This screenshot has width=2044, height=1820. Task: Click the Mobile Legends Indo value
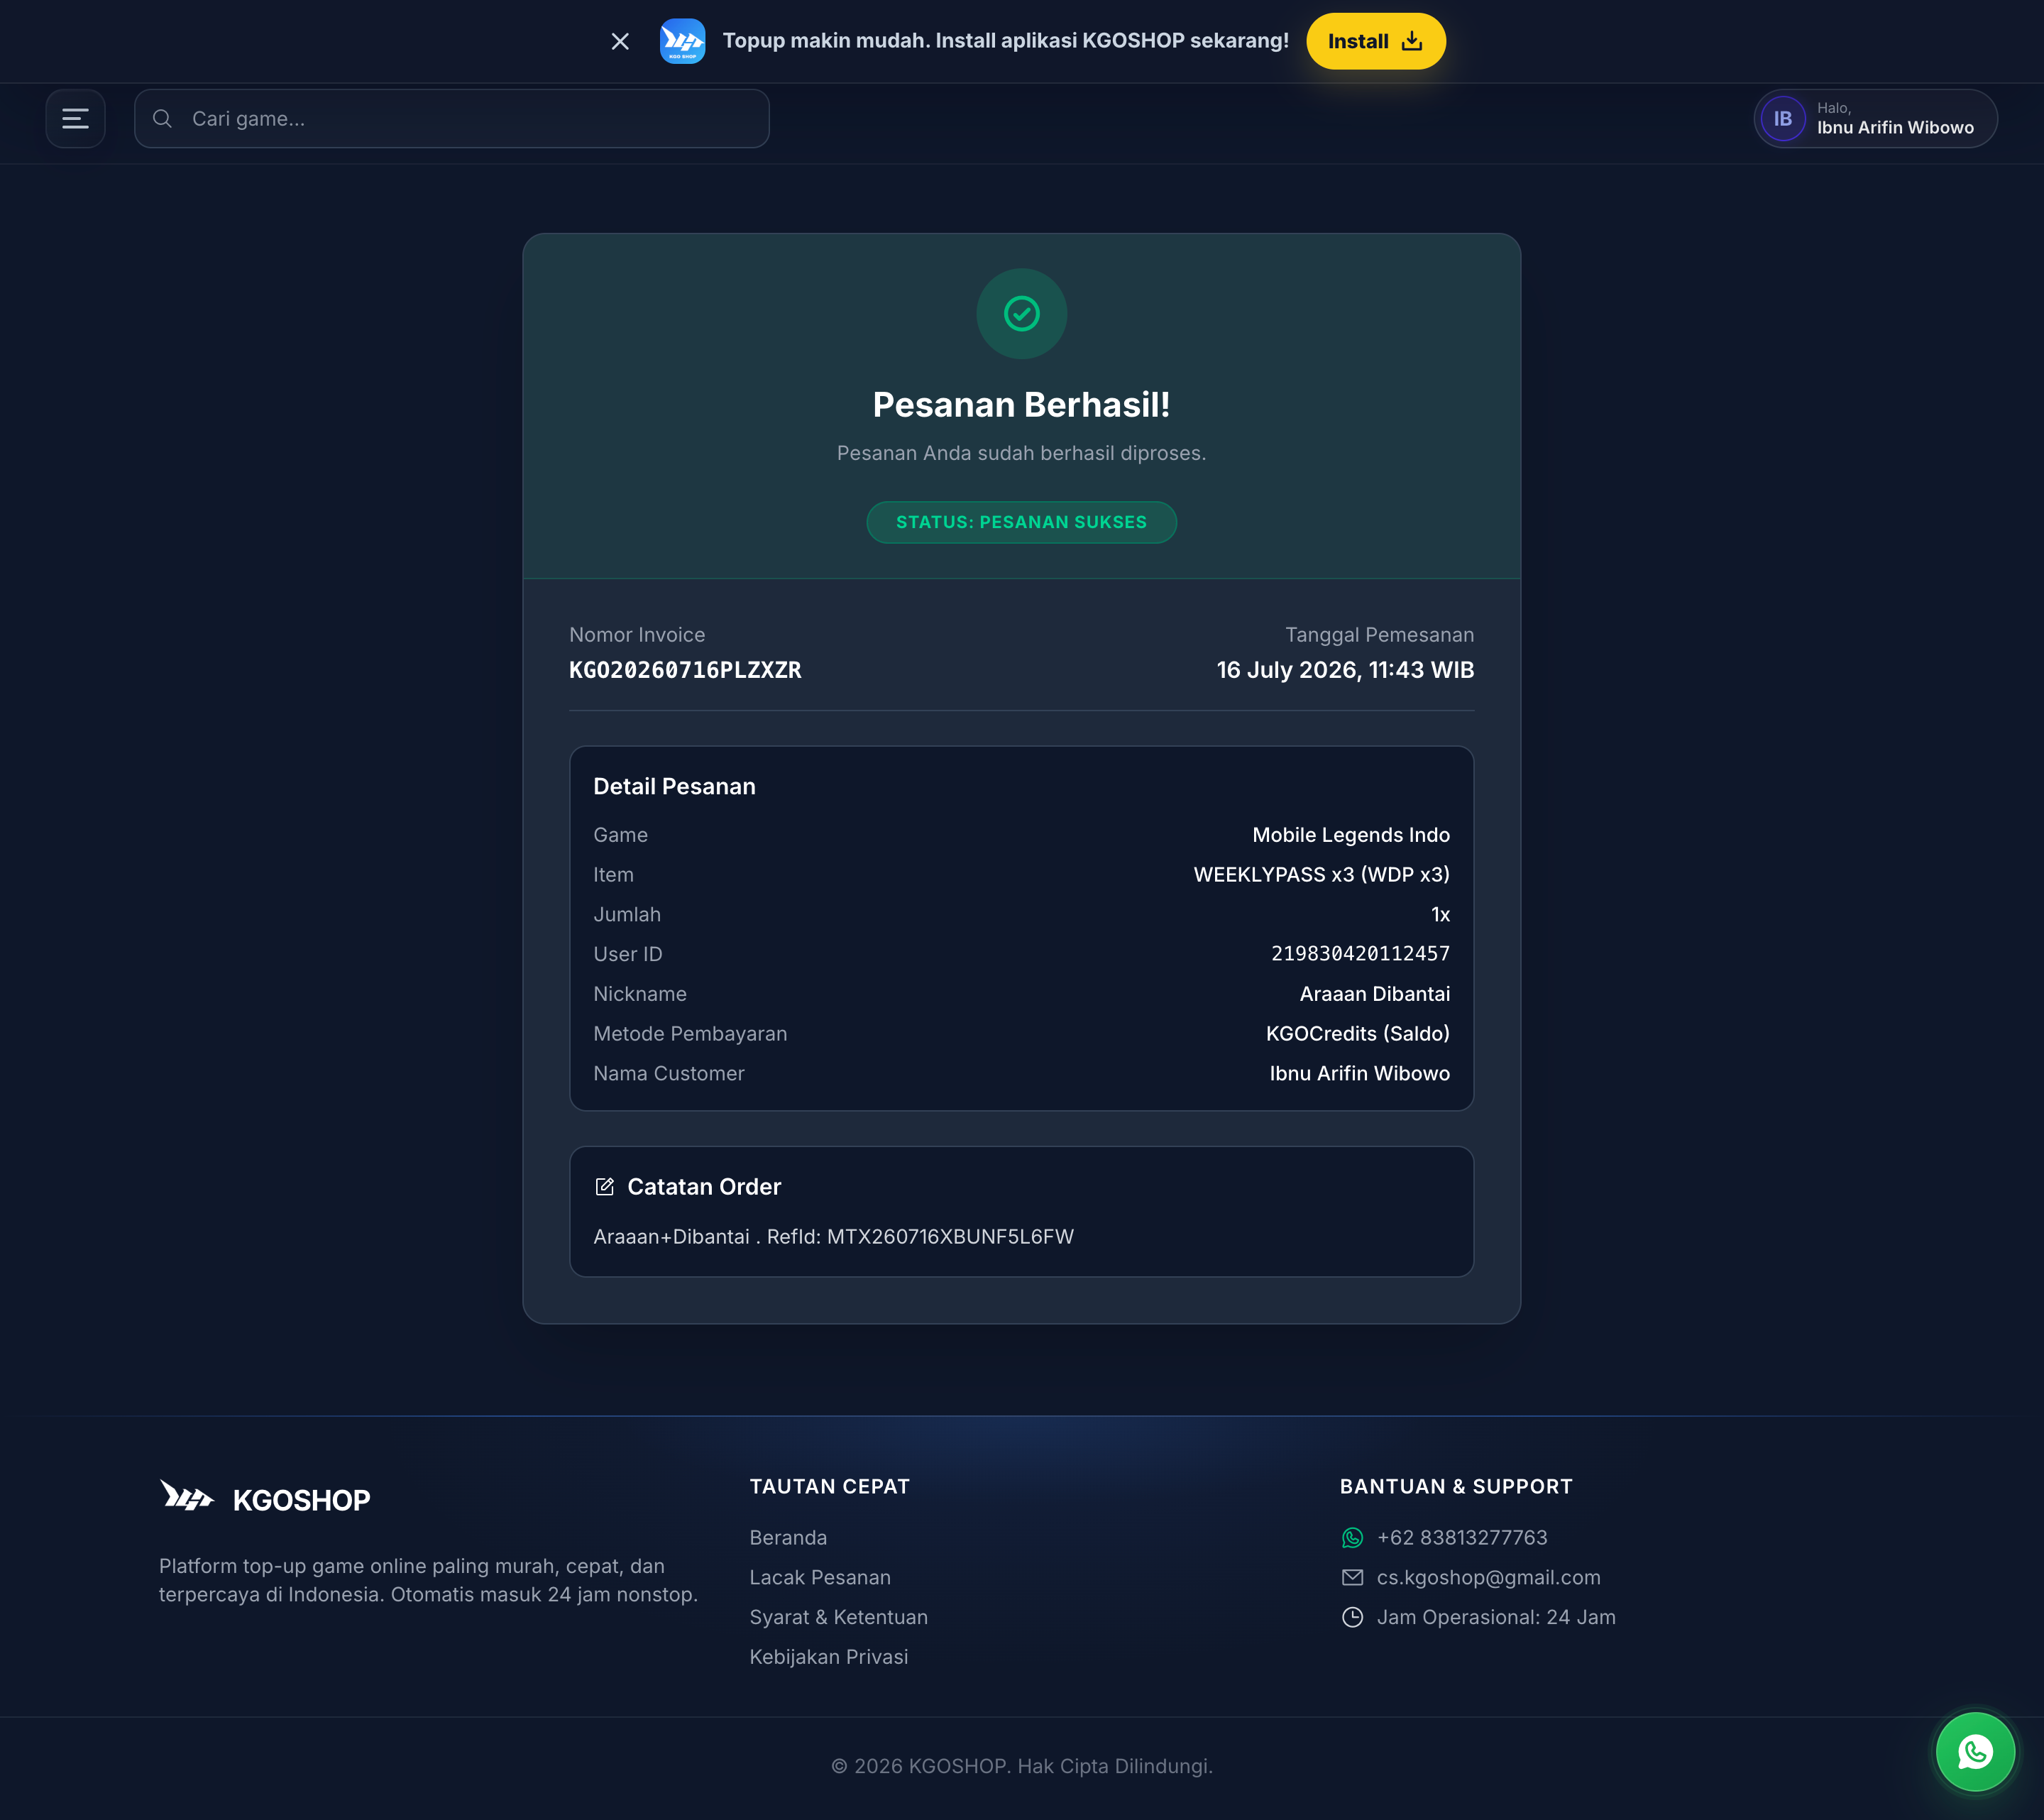[1351, 835]
